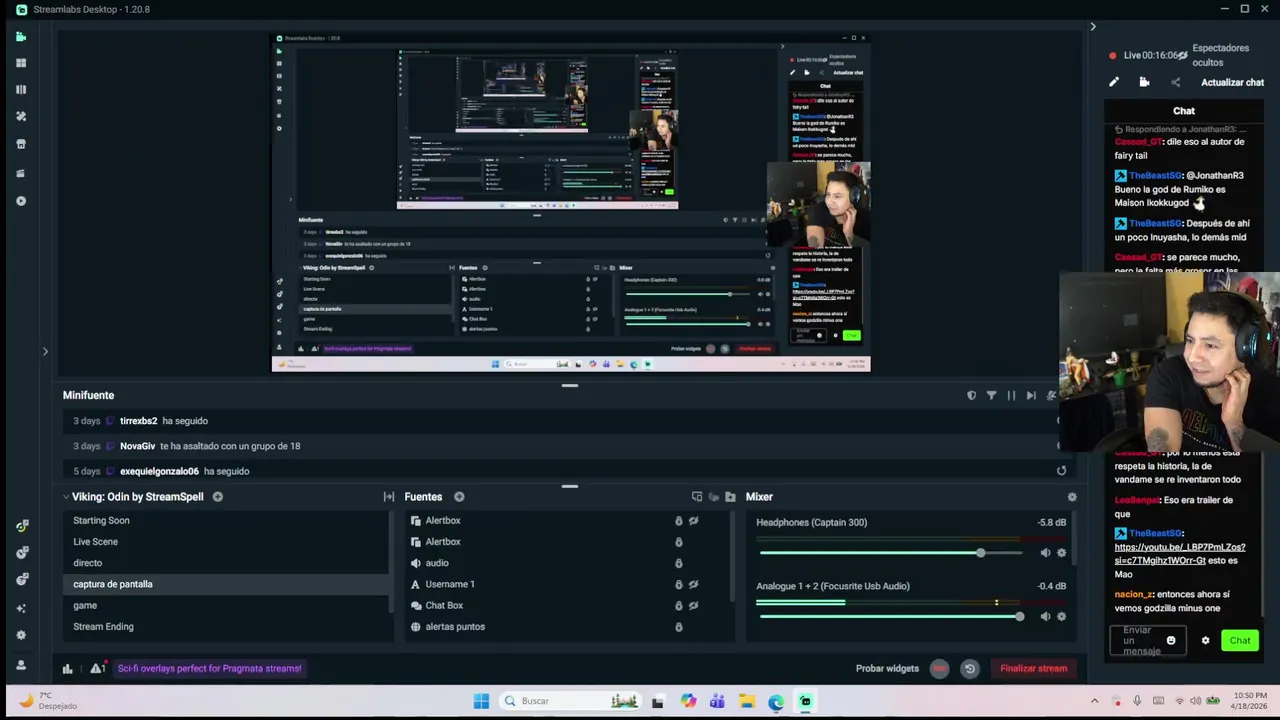The image size is (1280, 720).
Task: Expand the Viking: Odin scene collection dropdown
Action: coord(66,497)
